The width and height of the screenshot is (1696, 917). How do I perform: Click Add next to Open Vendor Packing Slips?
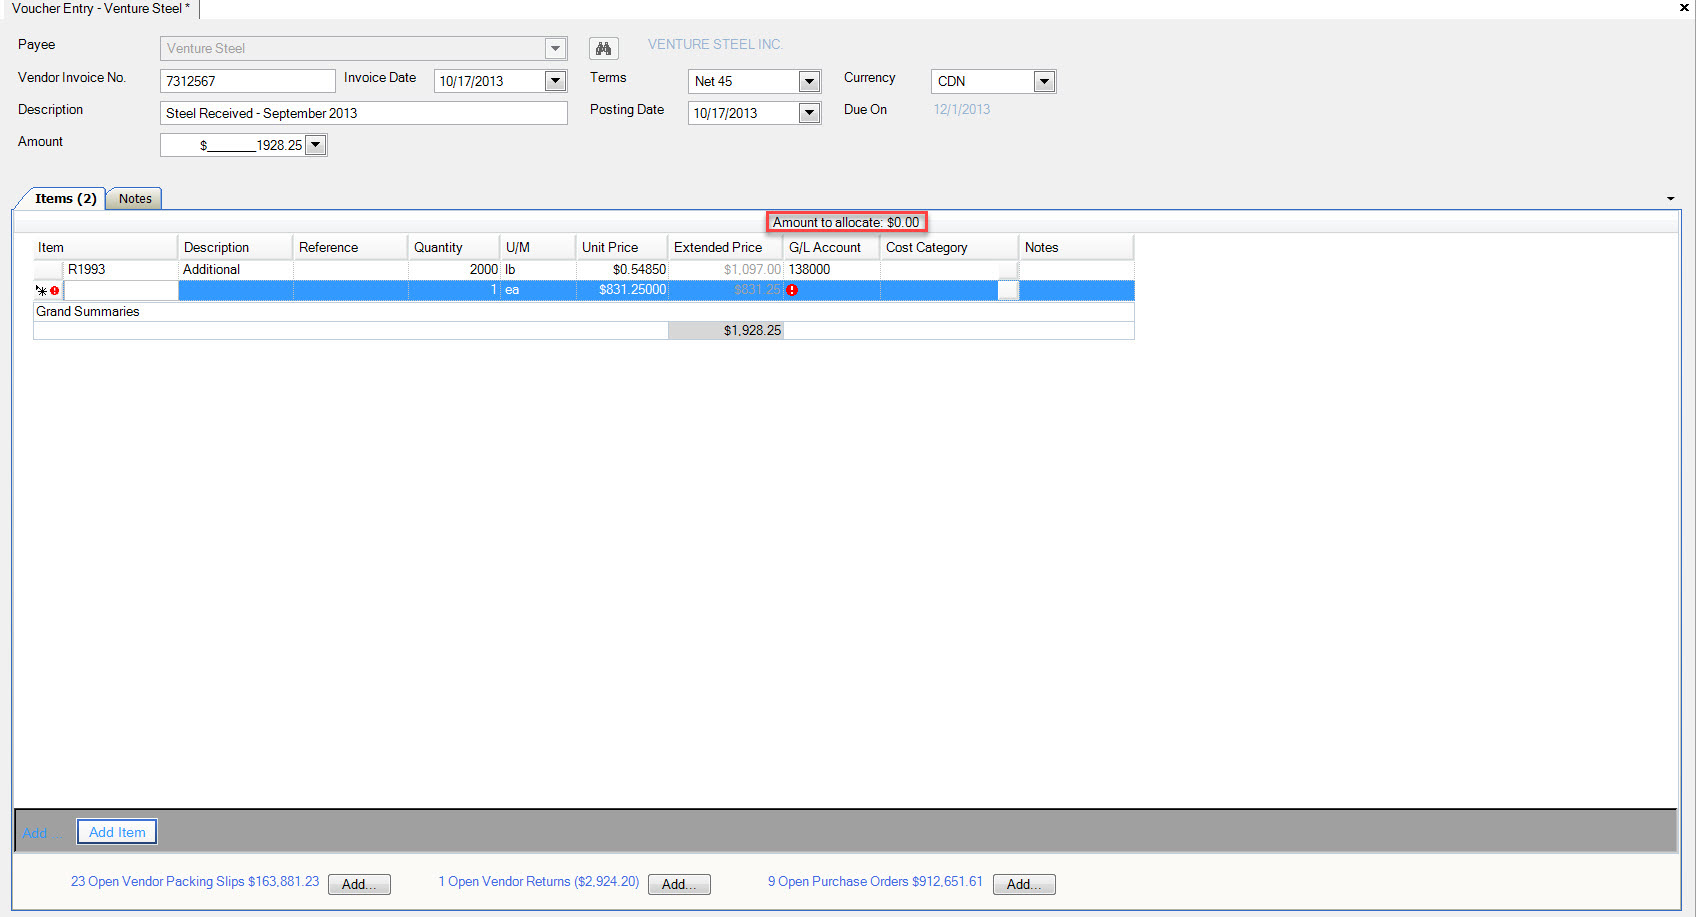click(x=359, y=884)
